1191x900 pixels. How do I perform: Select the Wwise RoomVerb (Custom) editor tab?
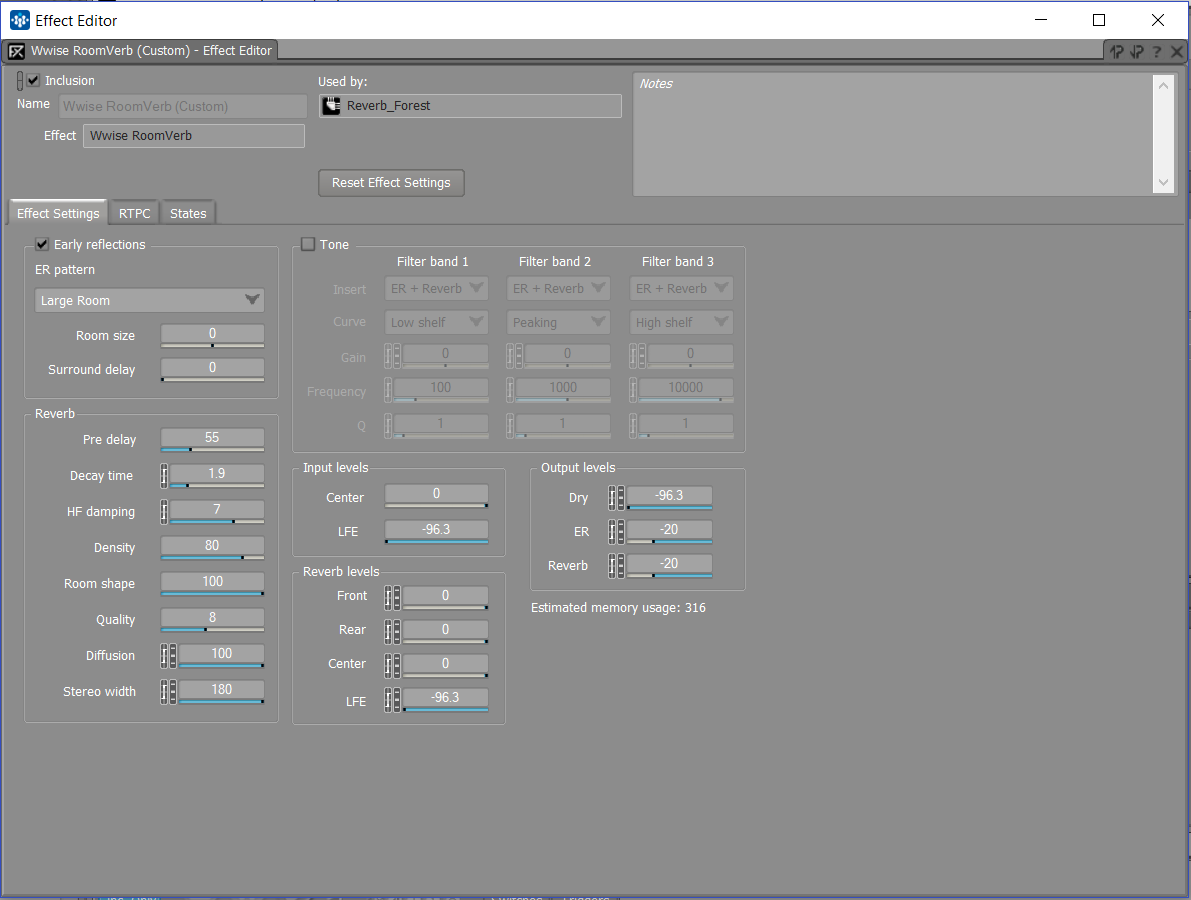tap(141, 51)
